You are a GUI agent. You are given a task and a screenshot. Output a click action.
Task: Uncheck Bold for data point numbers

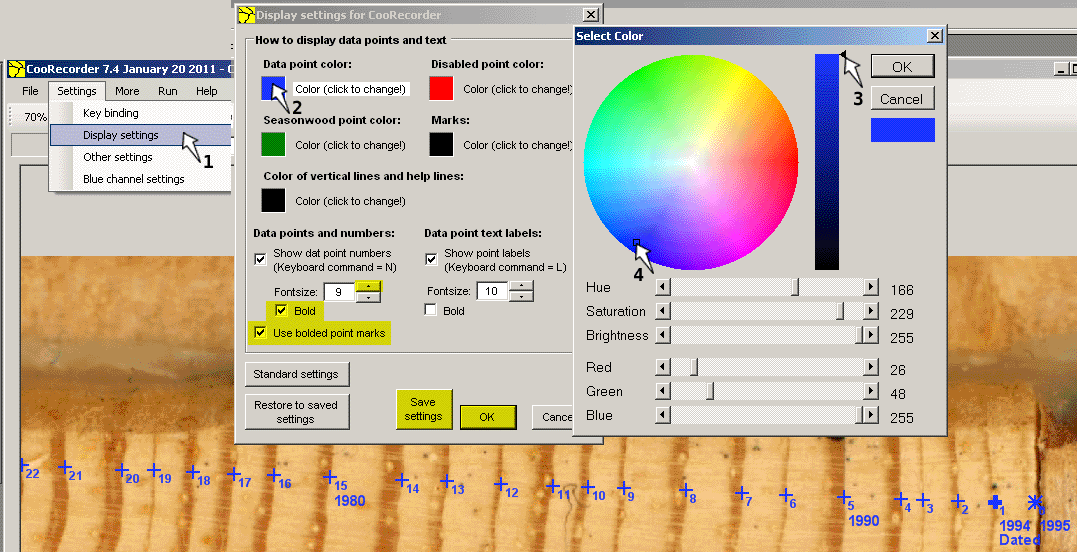coord(281,311)
